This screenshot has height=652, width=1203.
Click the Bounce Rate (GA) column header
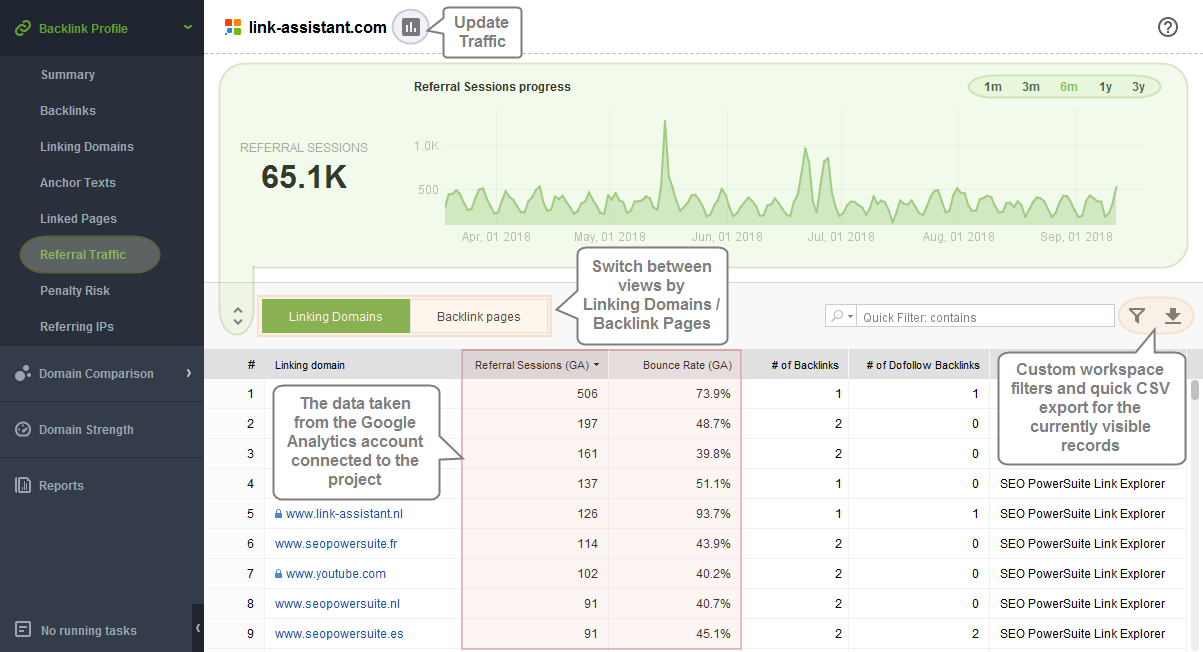[675, 365]
